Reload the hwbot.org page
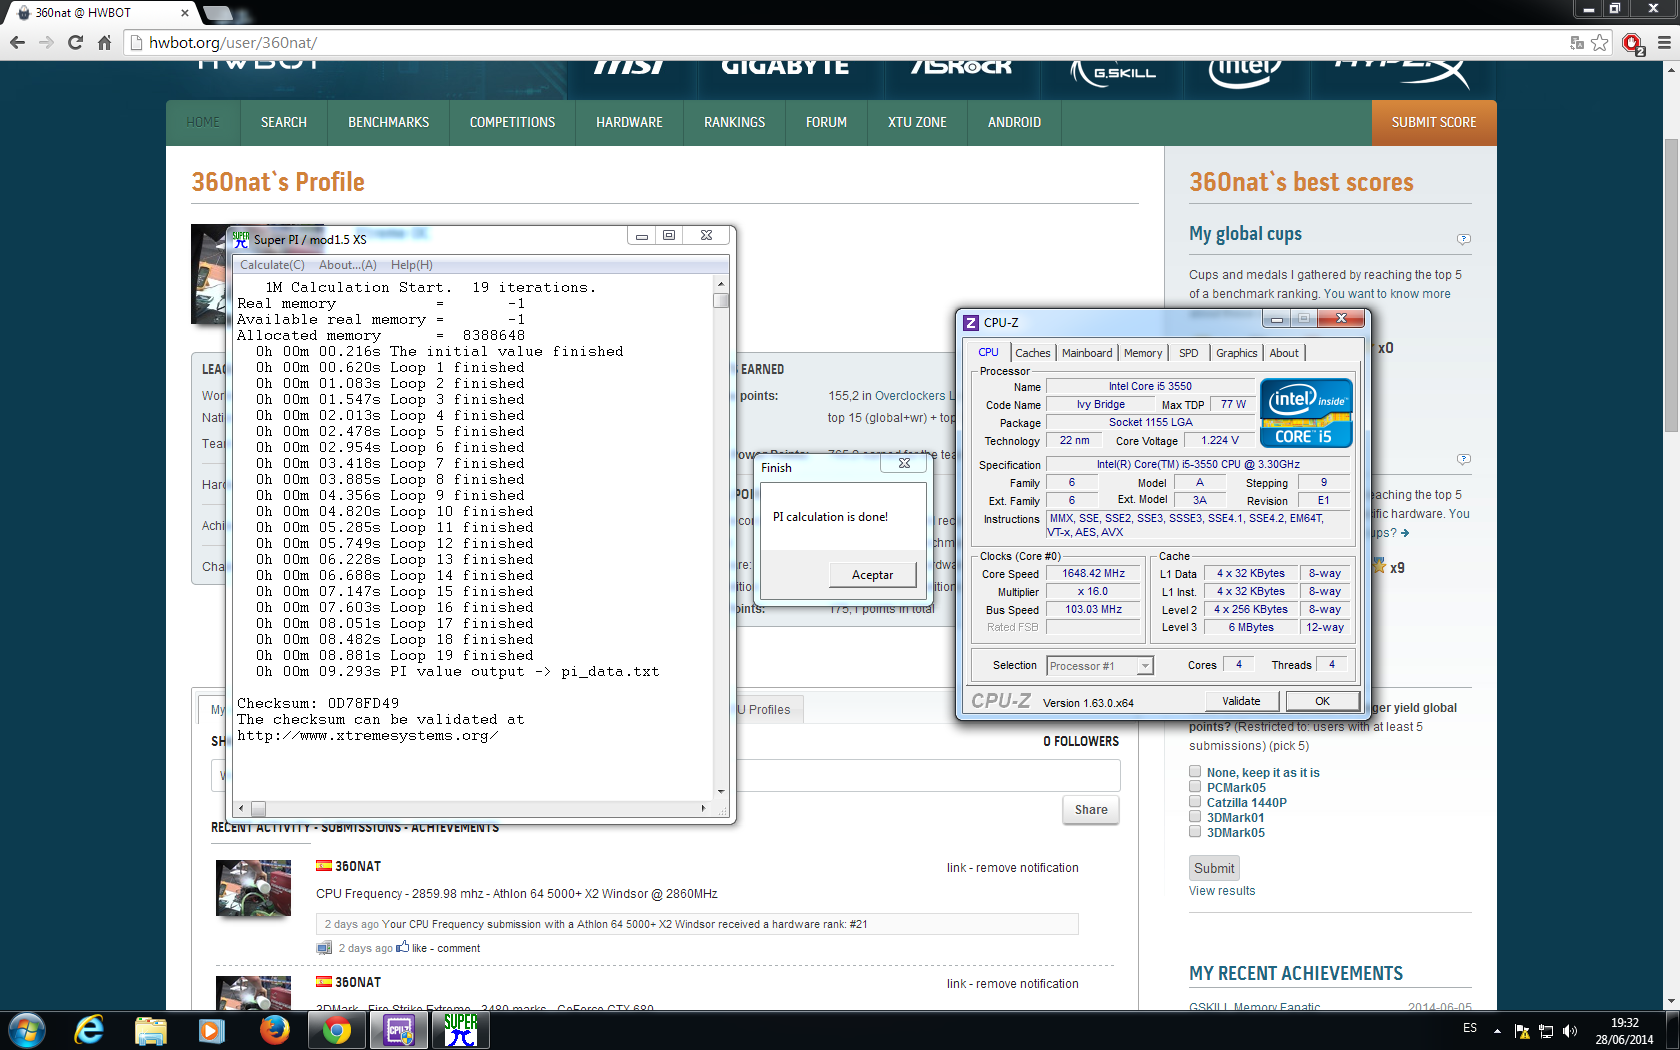The image size is (1680, 1050). click(x=75, y=43)
